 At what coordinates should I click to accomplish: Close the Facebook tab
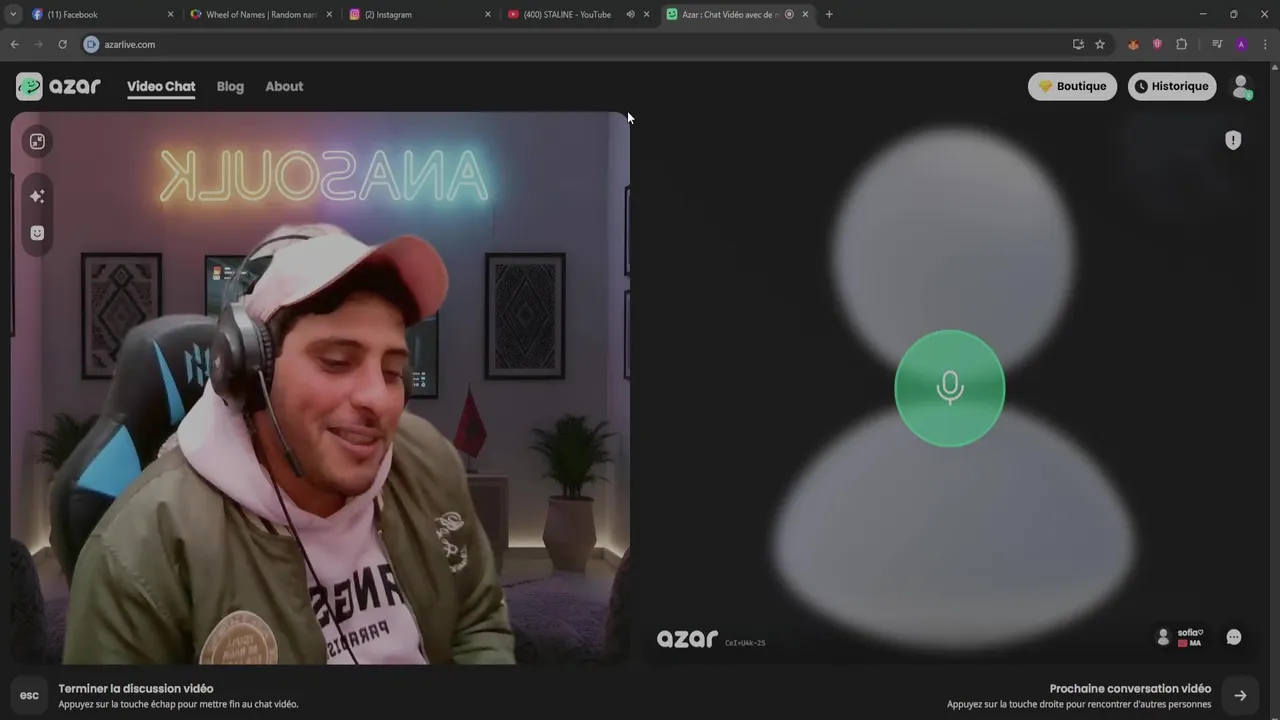170,15
